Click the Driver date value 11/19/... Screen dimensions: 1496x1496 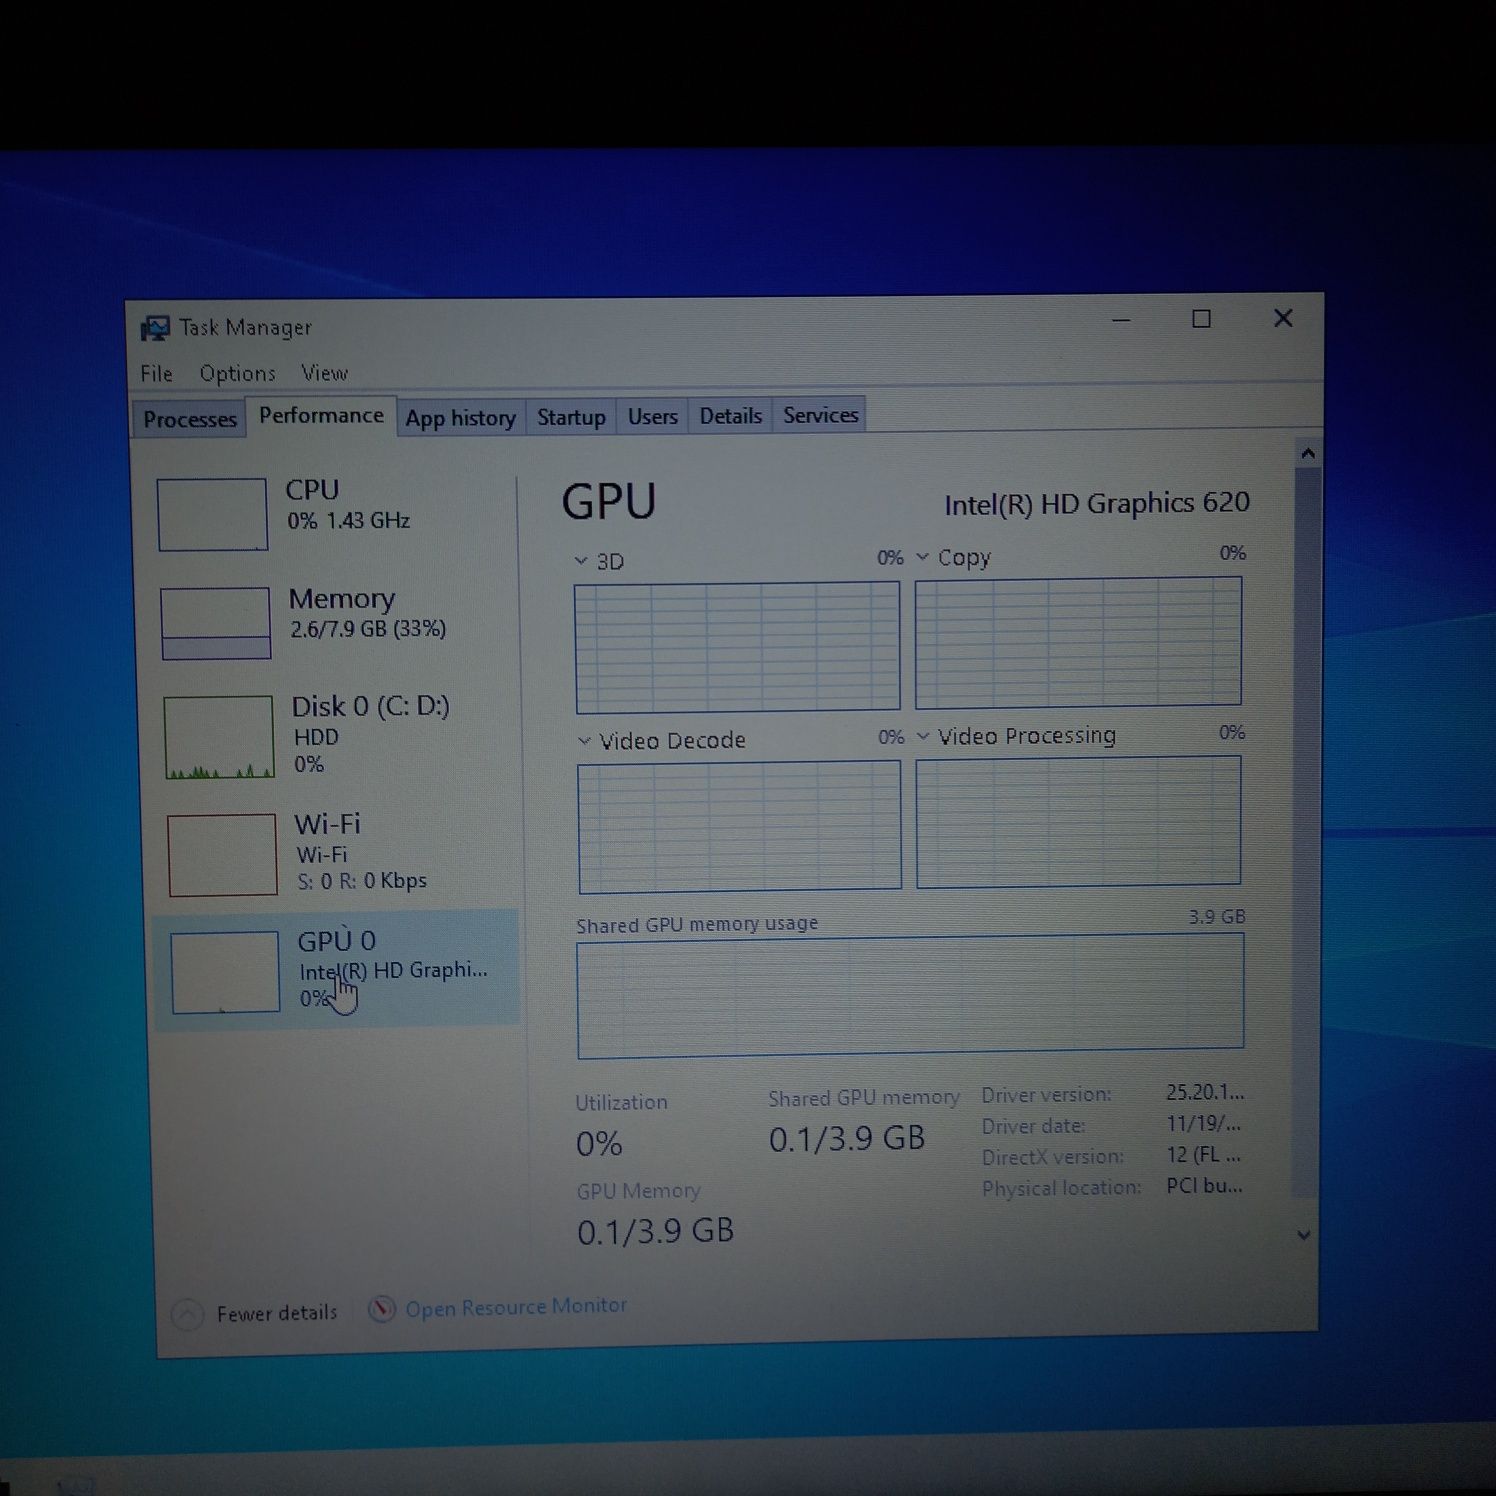[1204, 1124]
